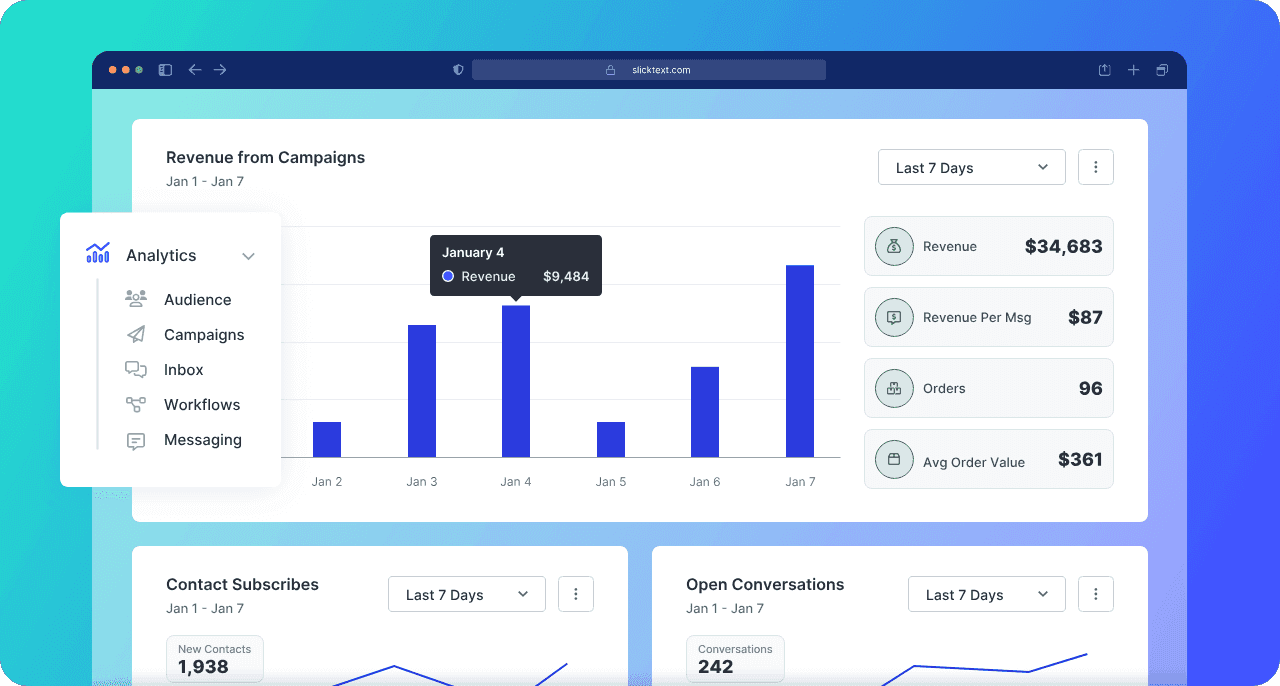
Task: Open Open Conversations Last 7 Days dropdown
Action: [x=987, y=594]
